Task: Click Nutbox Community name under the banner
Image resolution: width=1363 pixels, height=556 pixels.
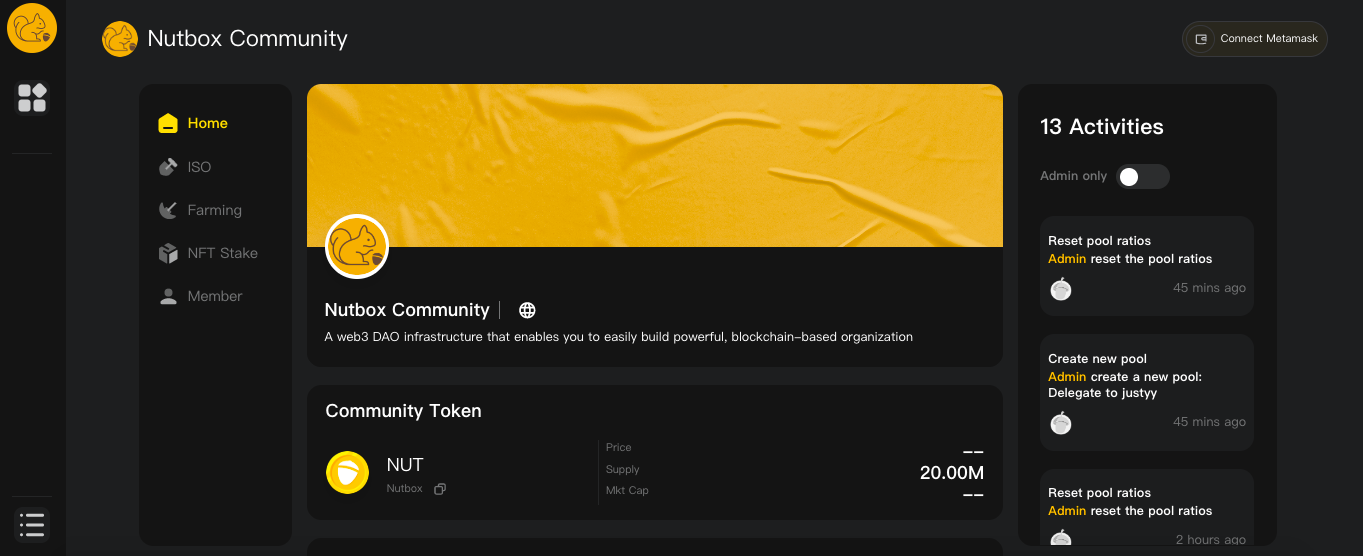Action: click(407, 310)
